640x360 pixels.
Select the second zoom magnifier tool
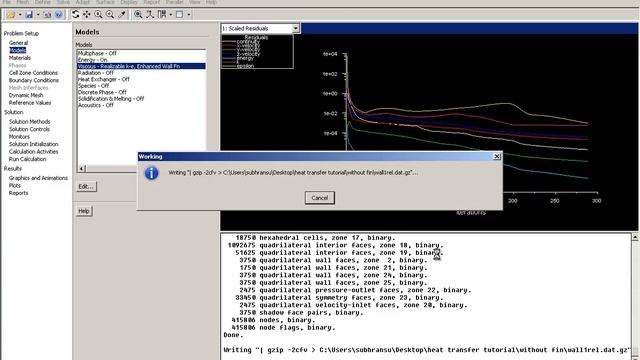[x=110, y=14]
